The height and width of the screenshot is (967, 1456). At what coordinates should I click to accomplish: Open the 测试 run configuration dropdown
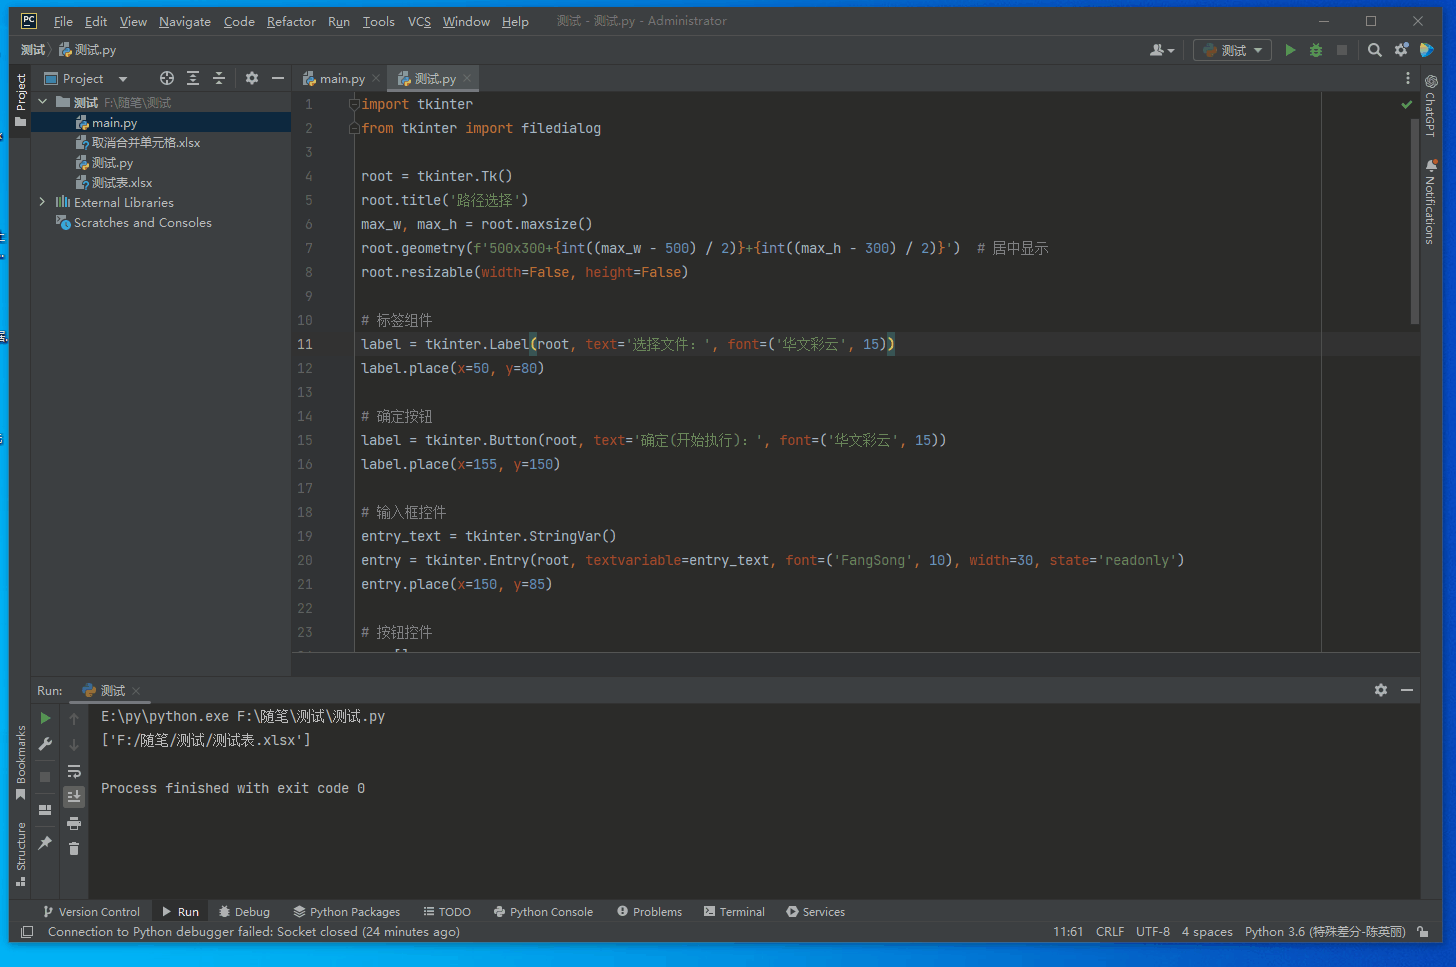point(1232,50)
